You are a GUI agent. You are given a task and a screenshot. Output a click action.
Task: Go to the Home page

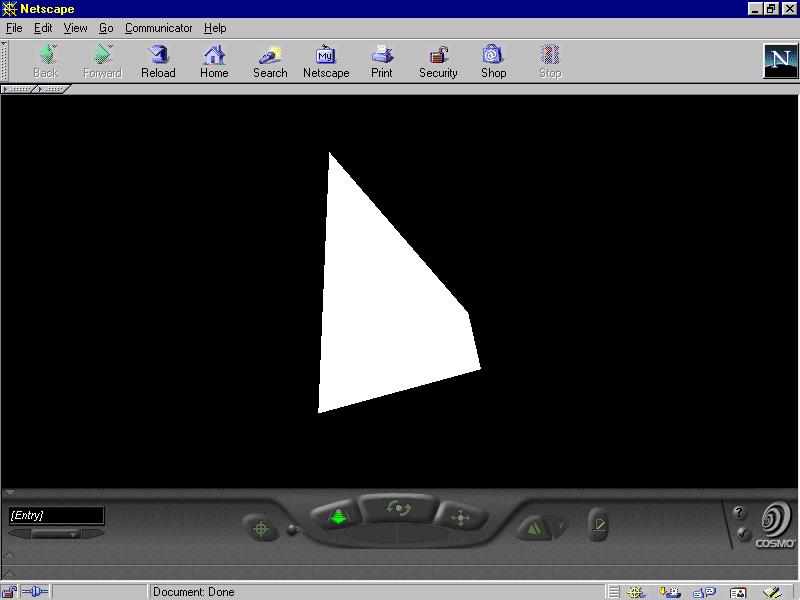(214, 61)
